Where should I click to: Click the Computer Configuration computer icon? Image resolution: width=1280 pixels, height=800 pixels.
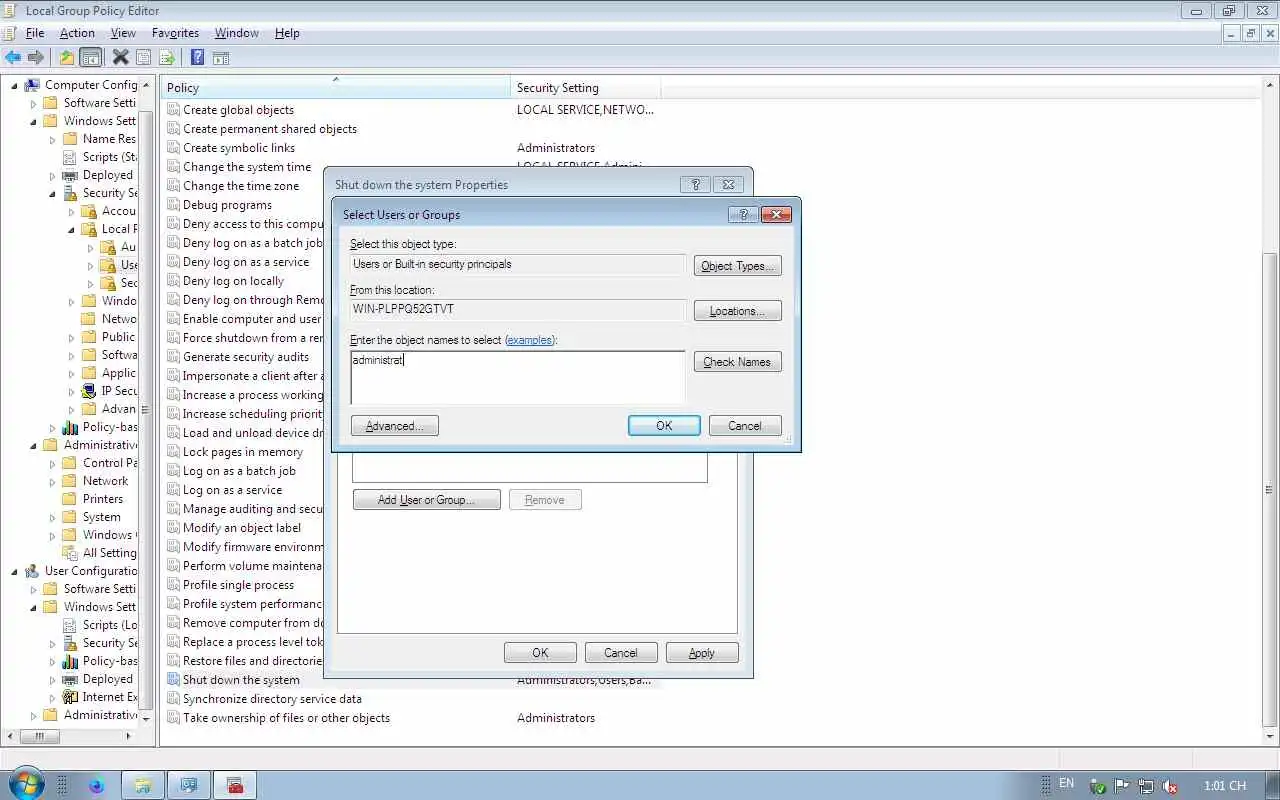point(32,85)
